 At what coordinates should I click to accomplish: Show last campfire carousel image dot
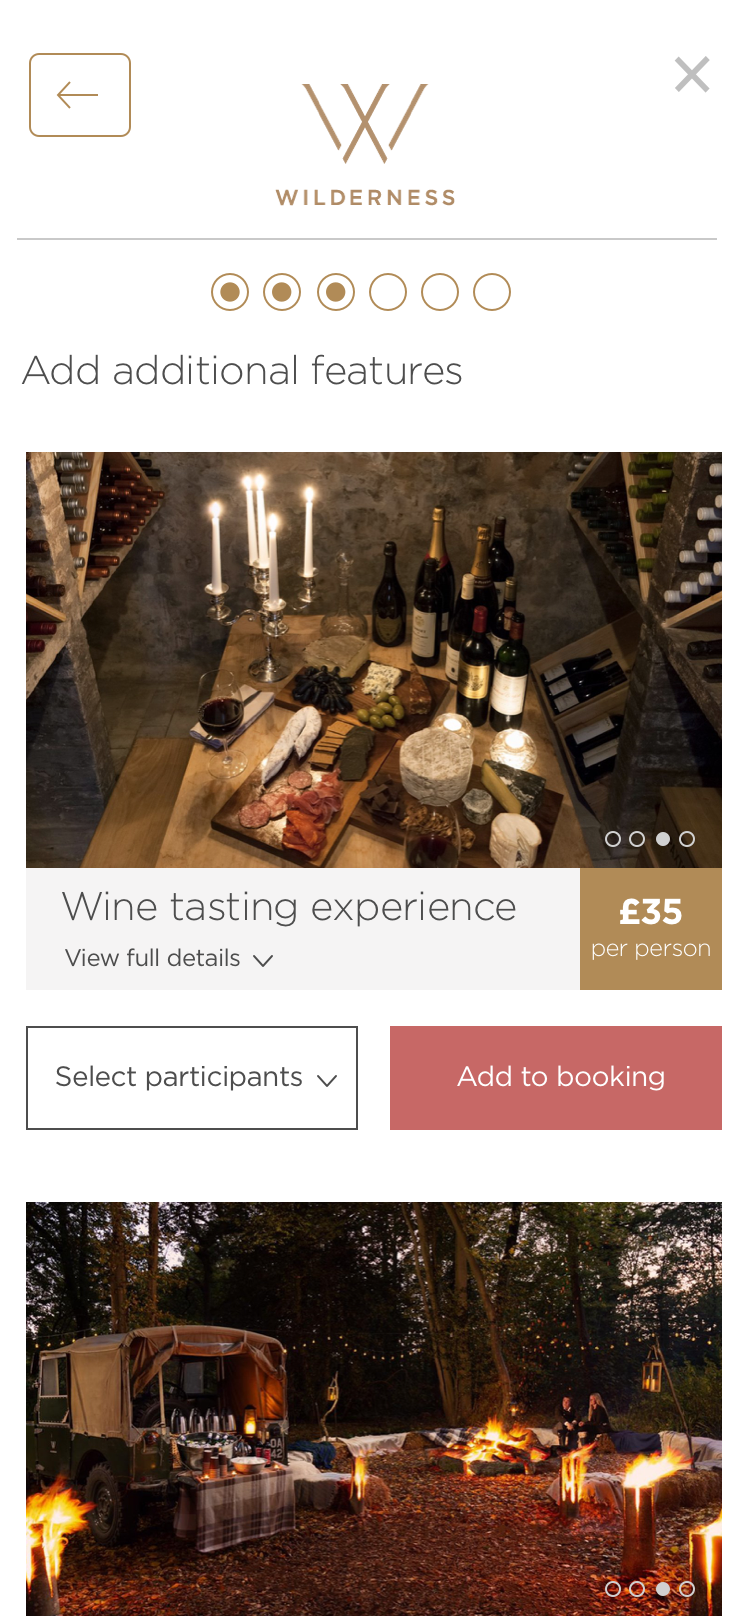coord(687,1589)
